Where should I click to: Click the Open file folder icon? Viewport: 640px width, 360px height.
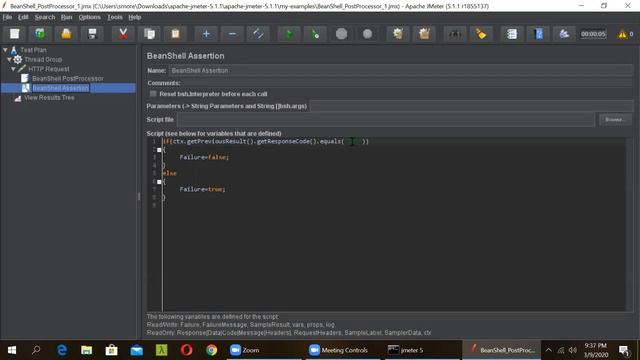click(66, 34)
